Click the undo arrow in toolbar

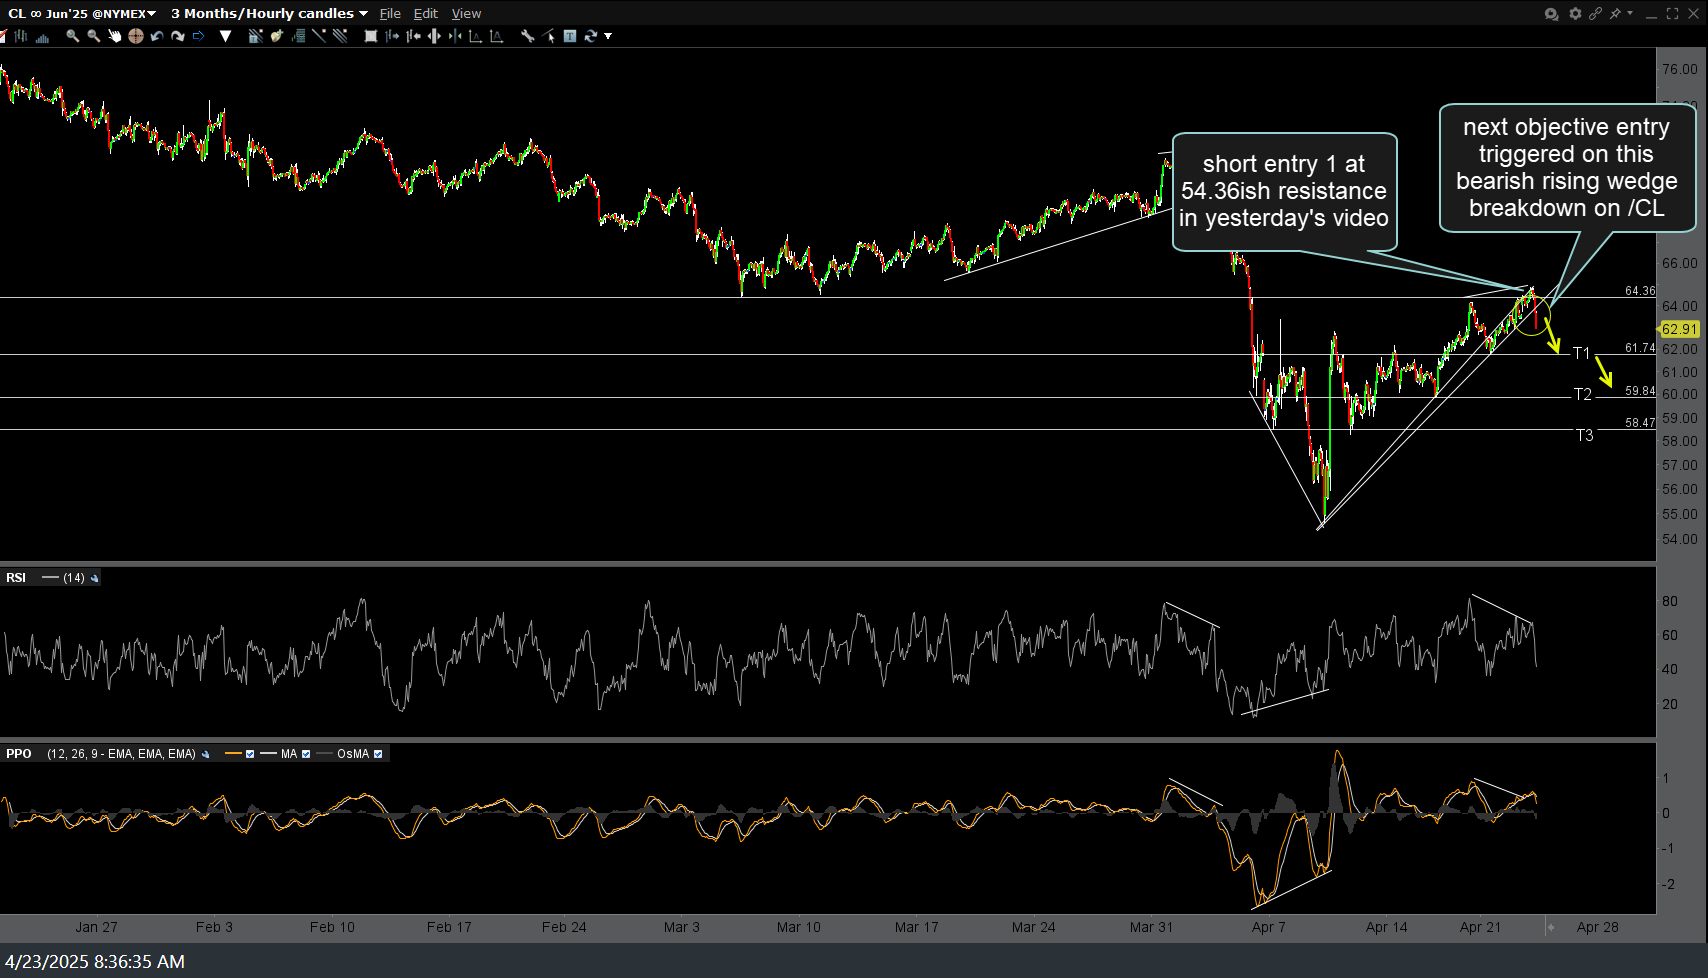[x=157, y=36]
